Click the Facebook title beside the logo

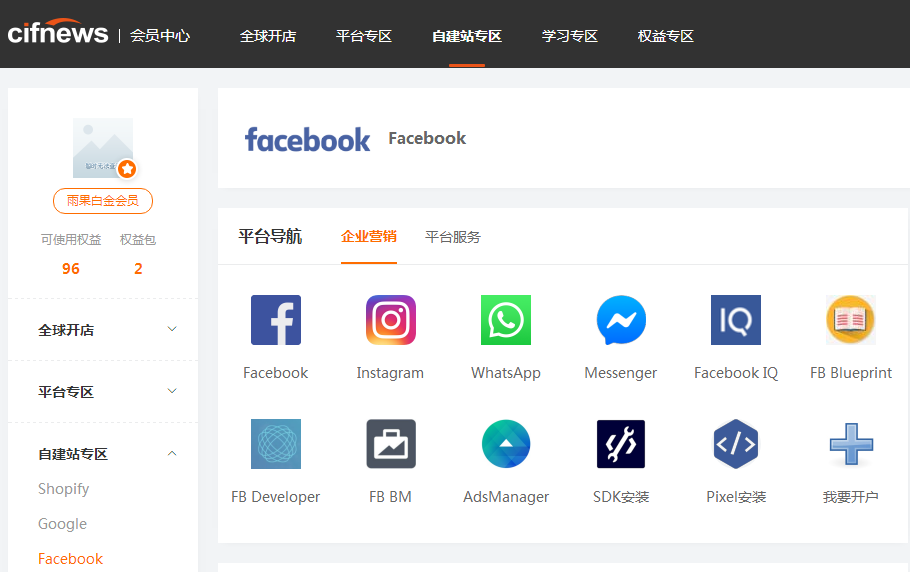[x=427, y=138]
